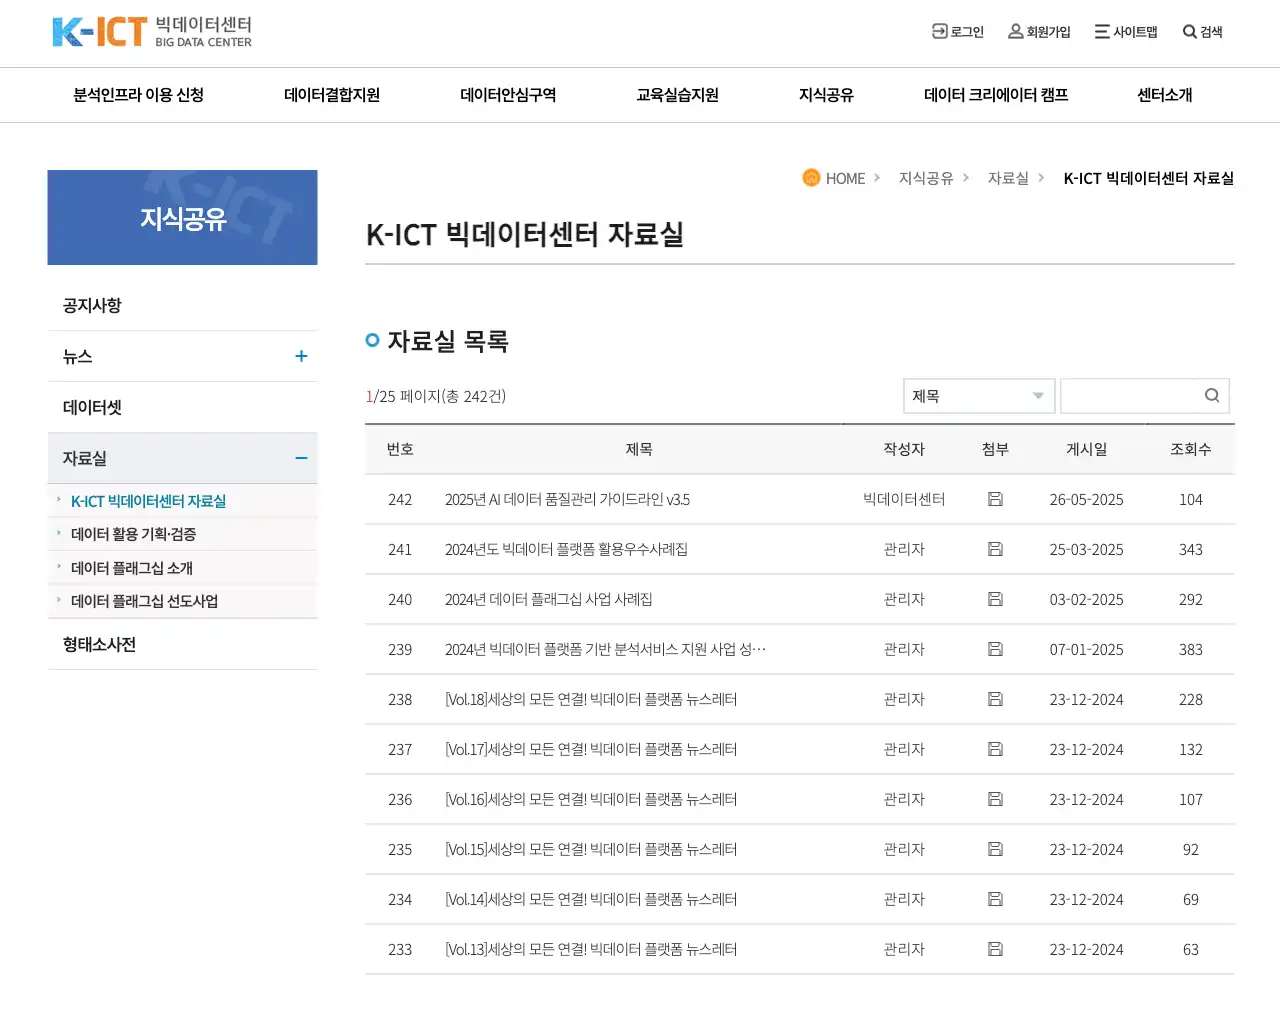
Task: Open the Vol.15 newsletter post
Action: (x=591, y=849)
